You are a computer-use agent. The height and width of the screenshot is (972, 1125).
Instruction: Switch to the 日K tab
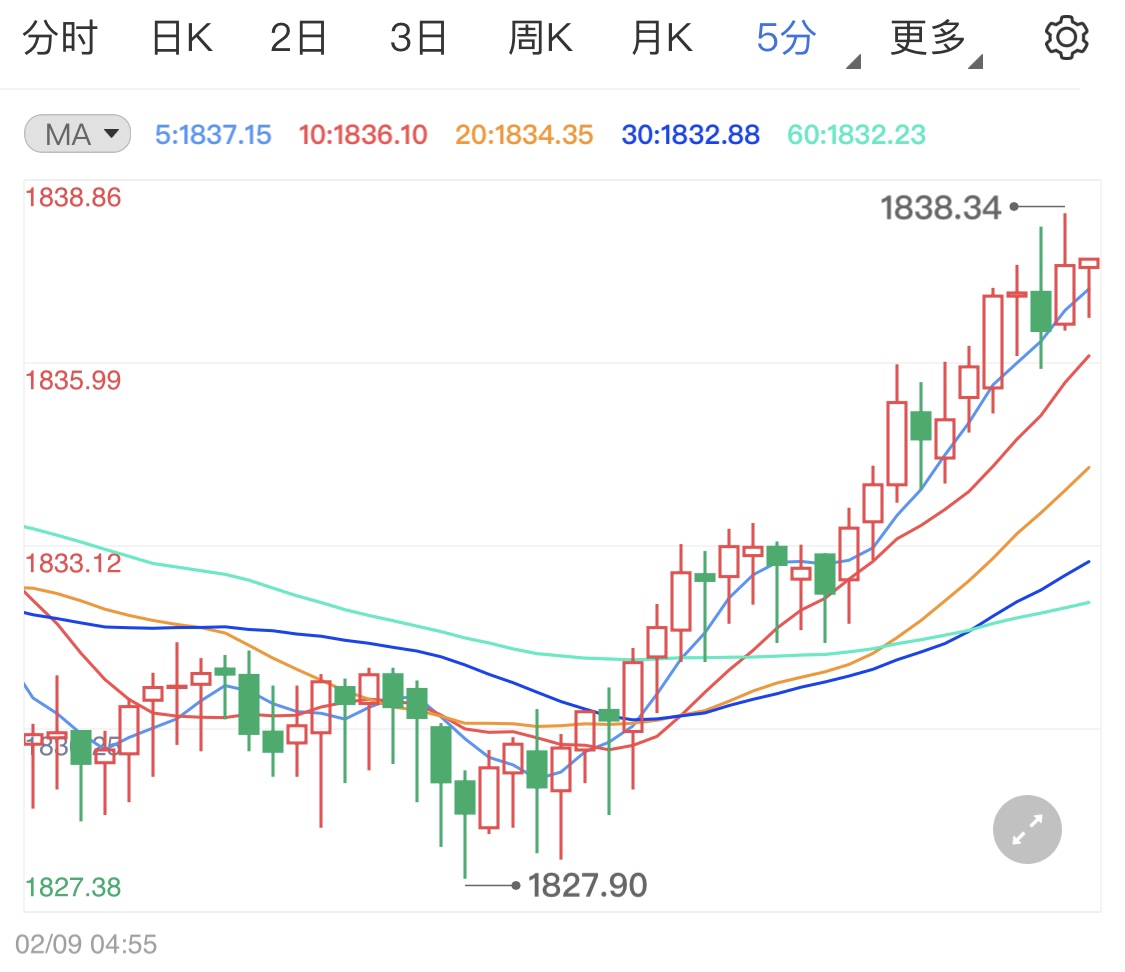(x=182, y=38)
